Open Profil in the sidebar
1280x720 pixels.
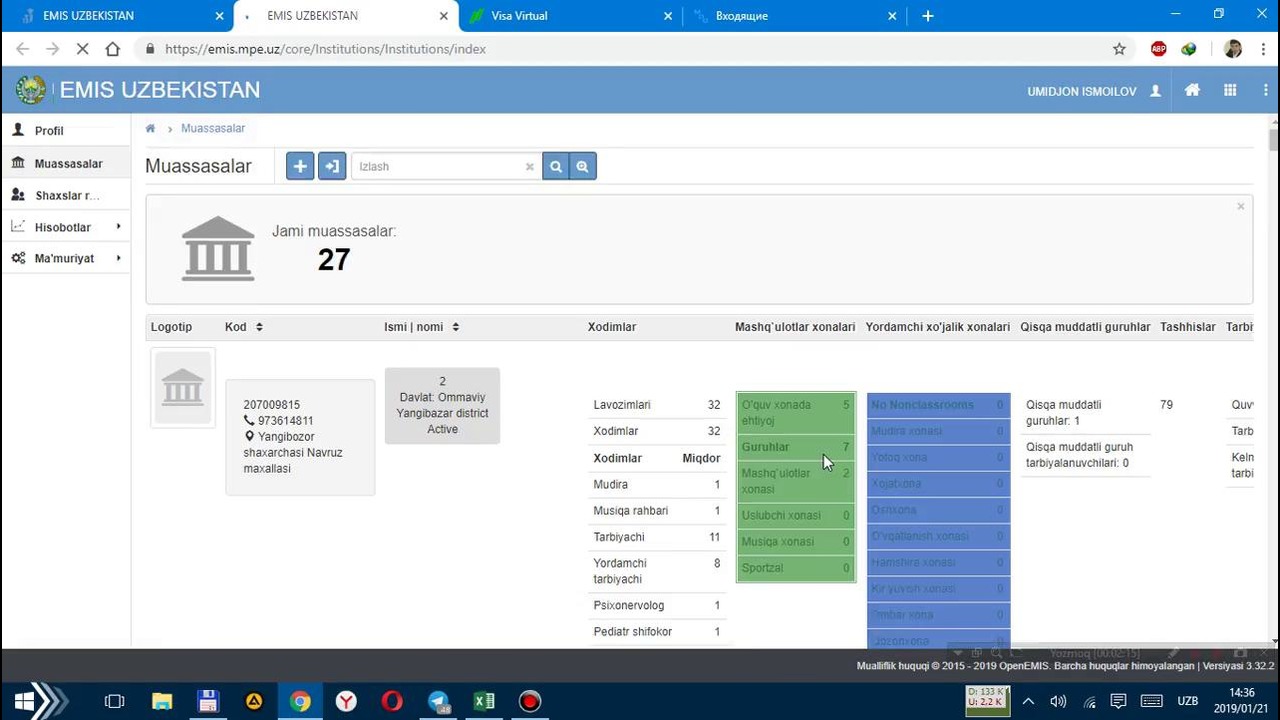click(49, 131)
